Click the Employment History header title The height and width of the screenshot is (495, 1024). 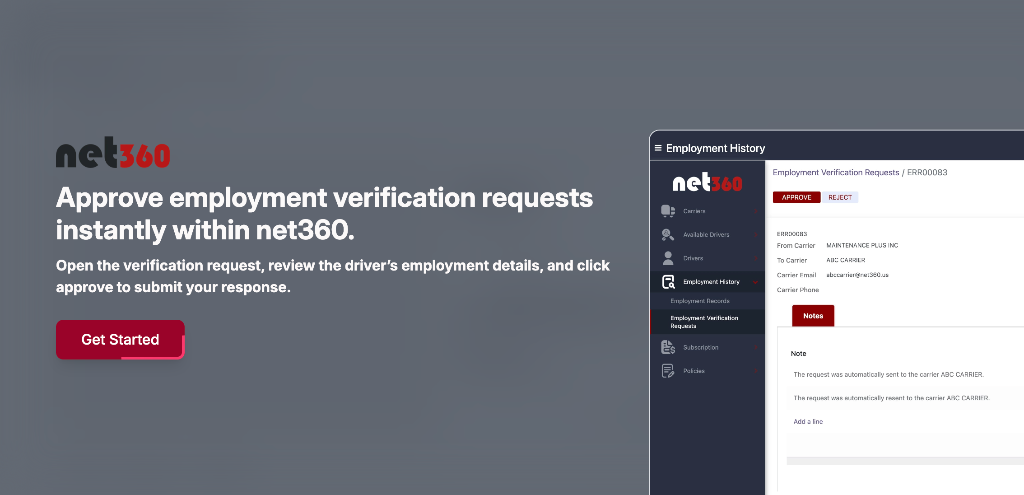[715, 148]
